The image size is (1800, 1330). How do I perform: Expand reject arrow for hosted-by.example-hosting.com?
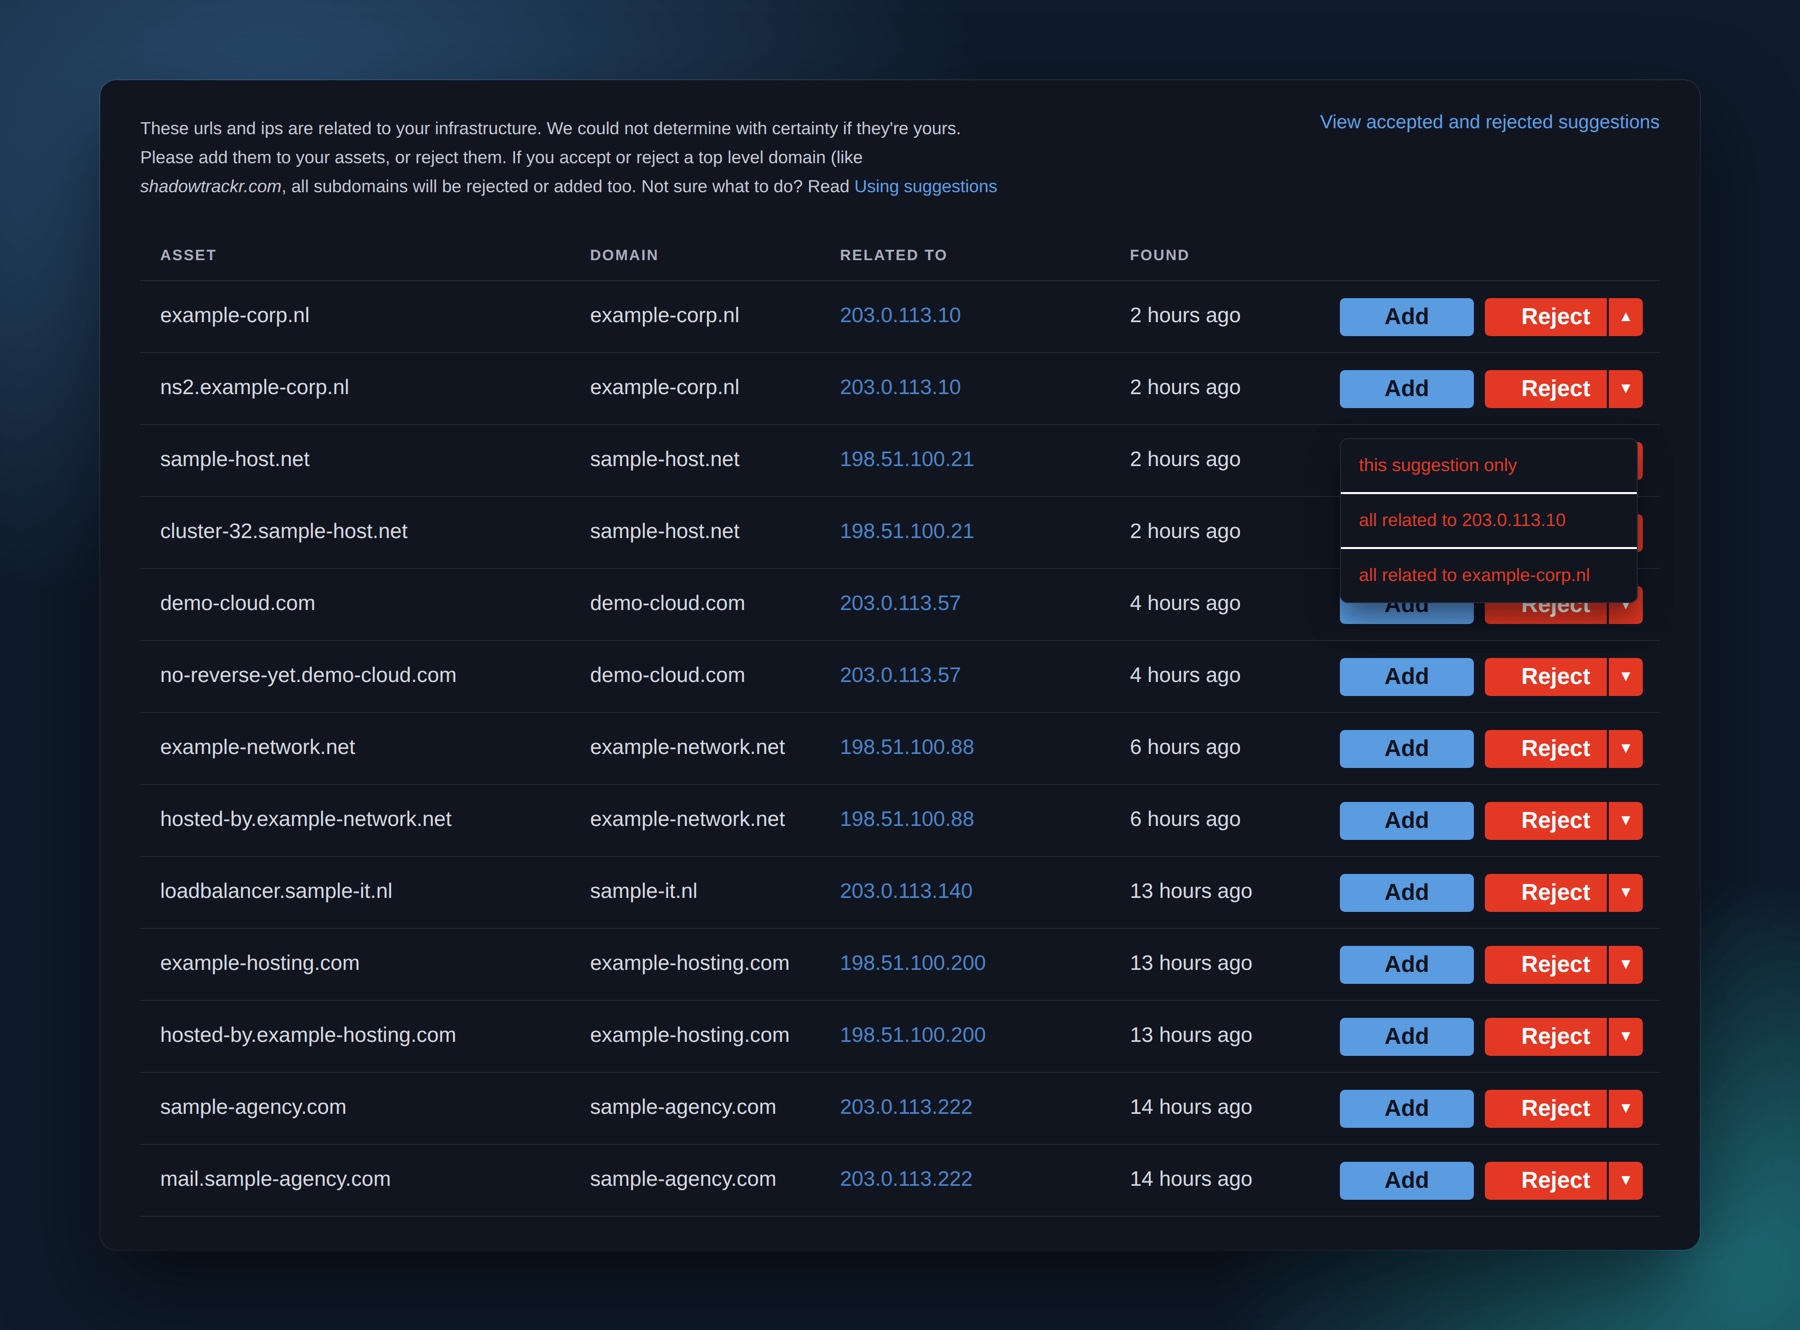point(1625,1037)
